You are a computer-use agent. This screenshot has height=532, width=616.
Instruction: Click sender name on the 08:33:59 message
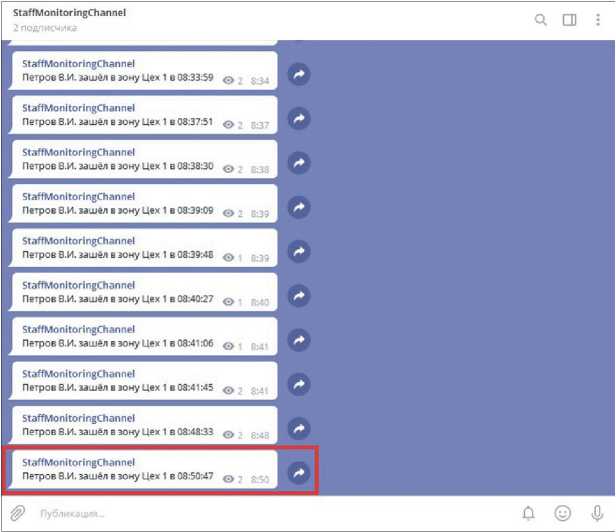[x=78, y=64]
